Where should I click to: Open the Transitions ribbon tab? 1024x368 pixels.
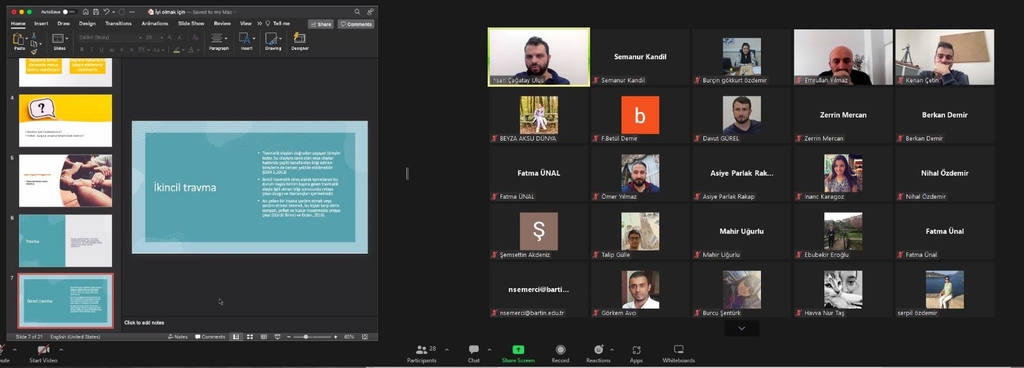(x=118, y=23)
